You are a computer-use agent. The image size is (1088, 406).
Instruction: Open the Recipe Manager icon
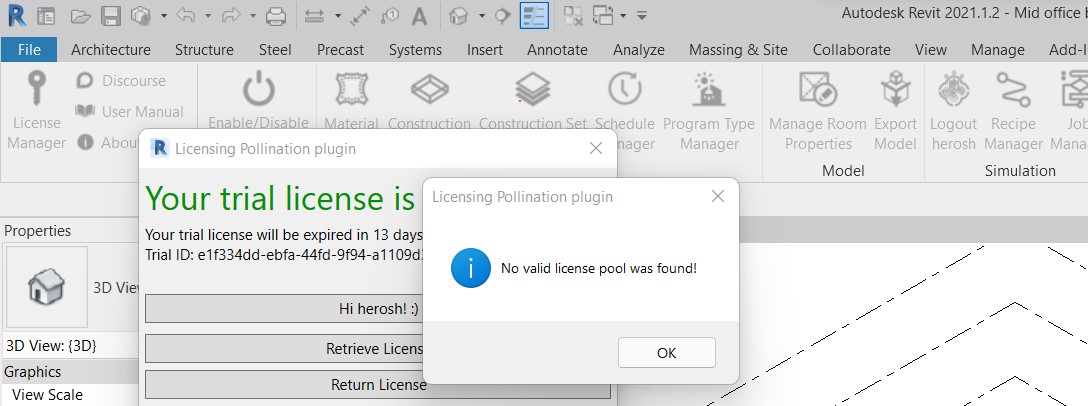click(1013, 90)
